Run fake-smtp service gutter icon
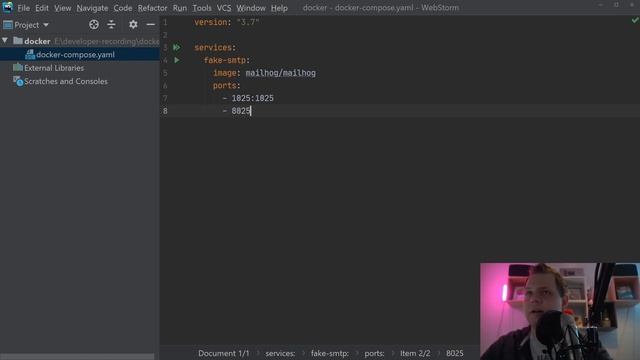Viewport: 640px width, 360px height. click(177, 60)
